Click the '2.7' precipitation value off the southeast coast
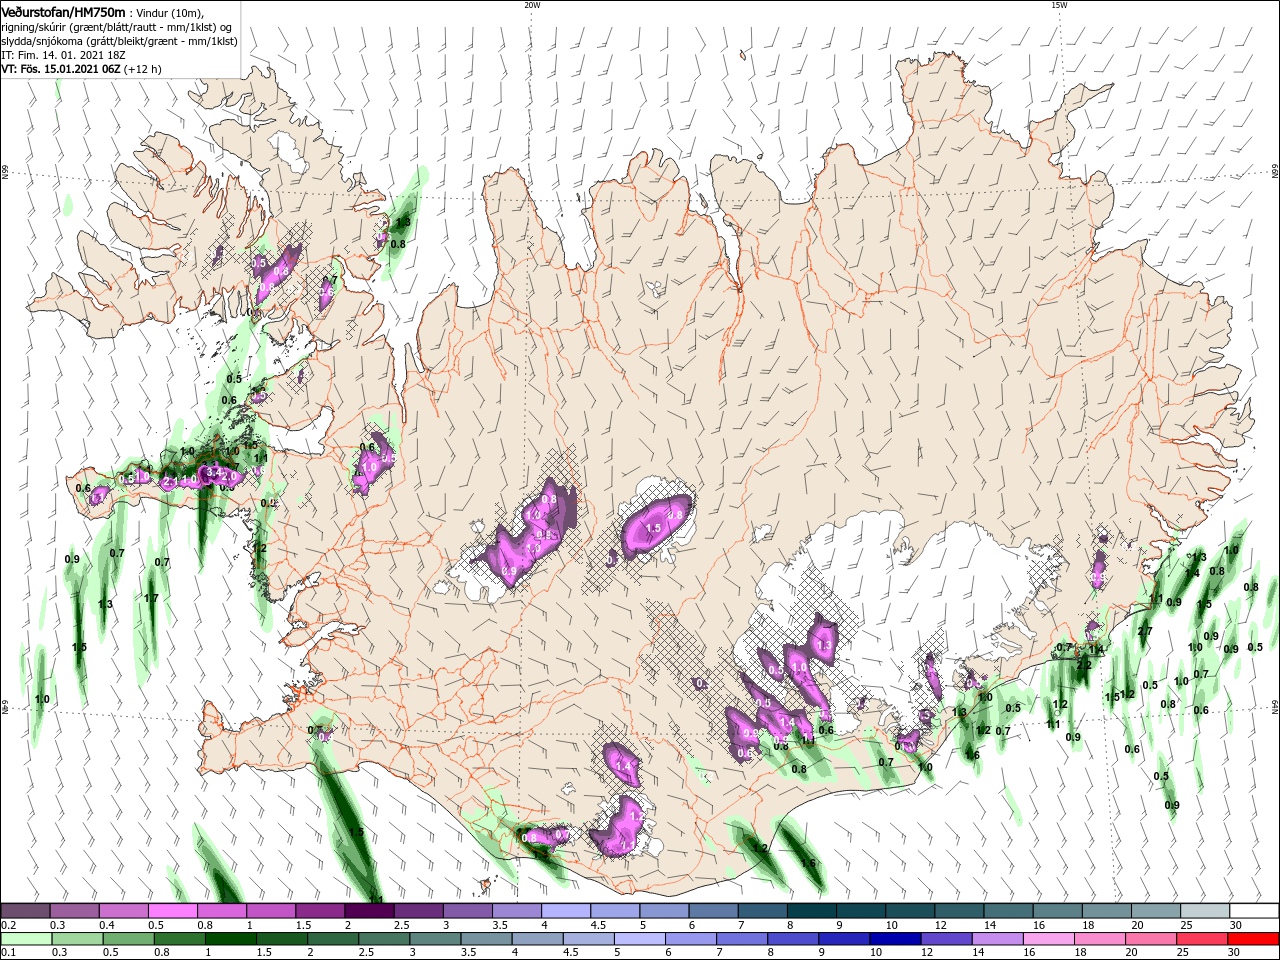Image resolution: width=1280 pixels, height=960 pixels. point(1145,631)
